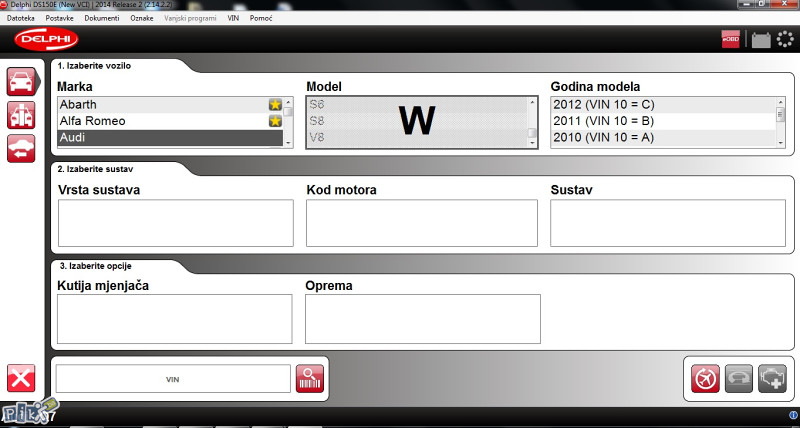Click the Godina modela scrollbar thumb
Image resolution: width=800 pixels, height=428 pixels.
pos(781,115)
